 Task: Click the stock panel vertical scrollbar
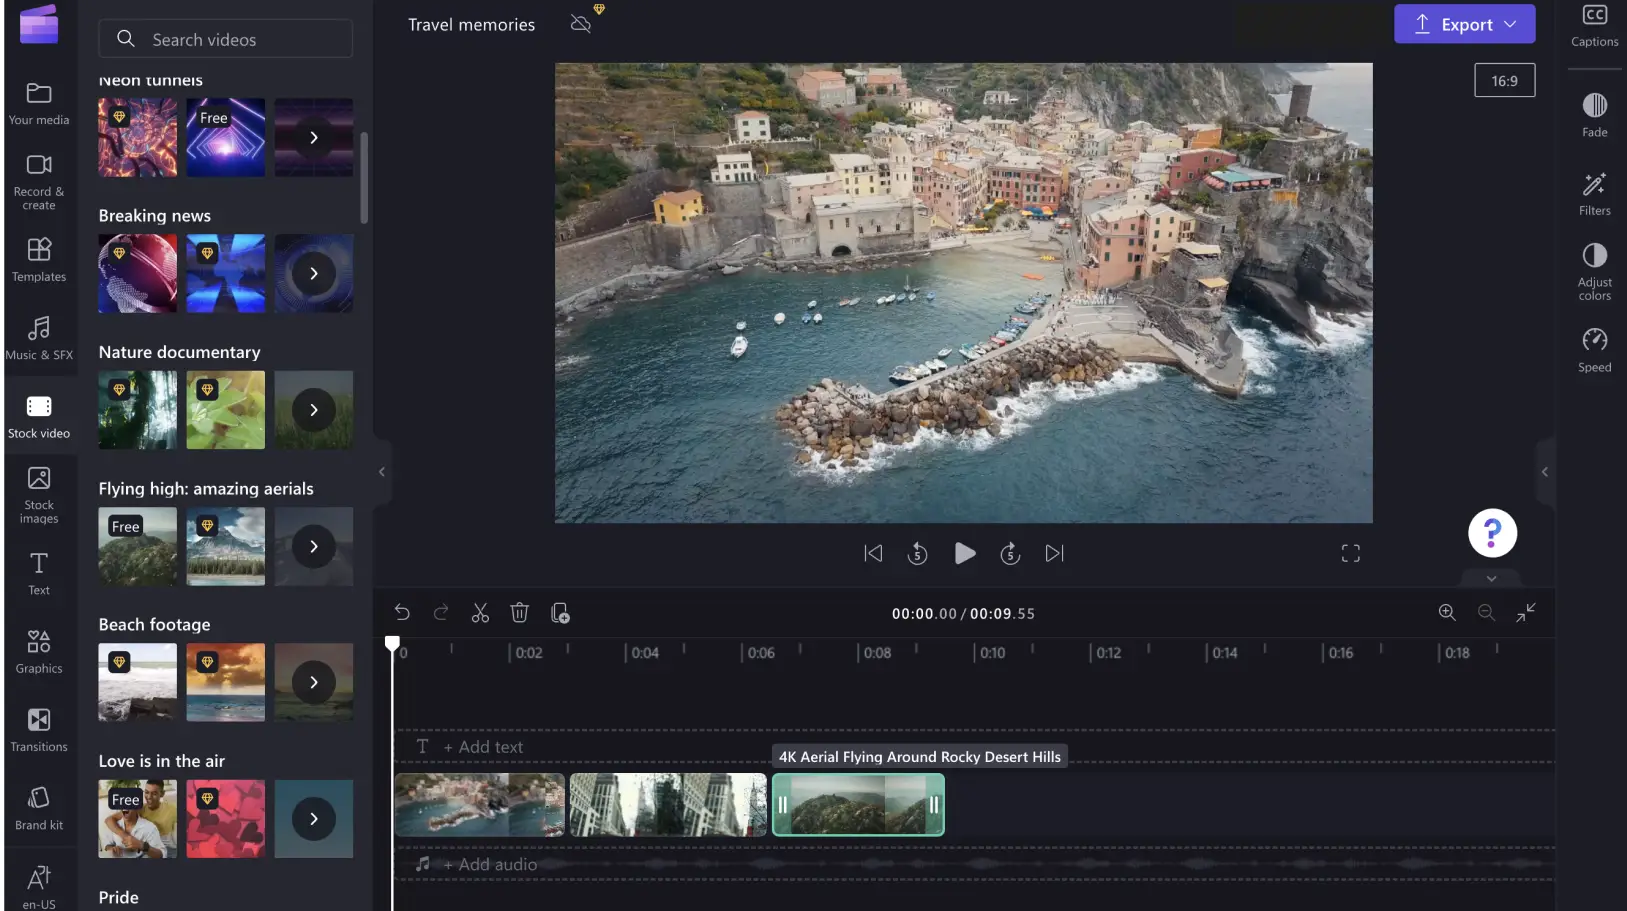[x=364, y=178]
